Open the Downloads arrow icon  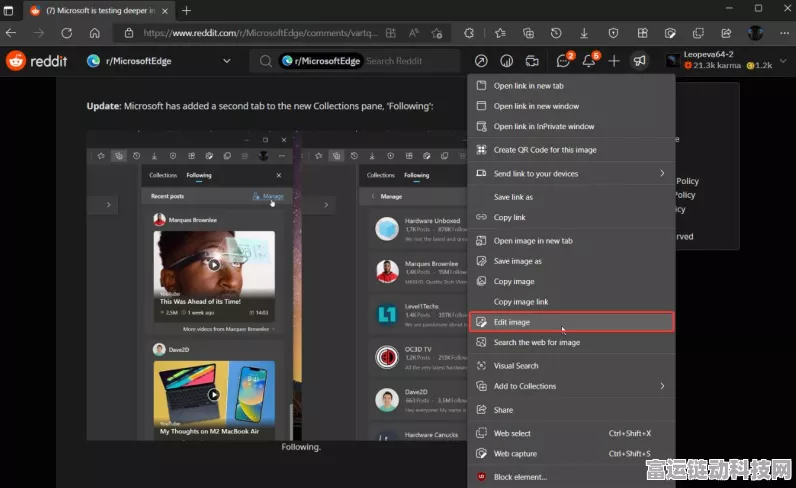coord(584,33)
